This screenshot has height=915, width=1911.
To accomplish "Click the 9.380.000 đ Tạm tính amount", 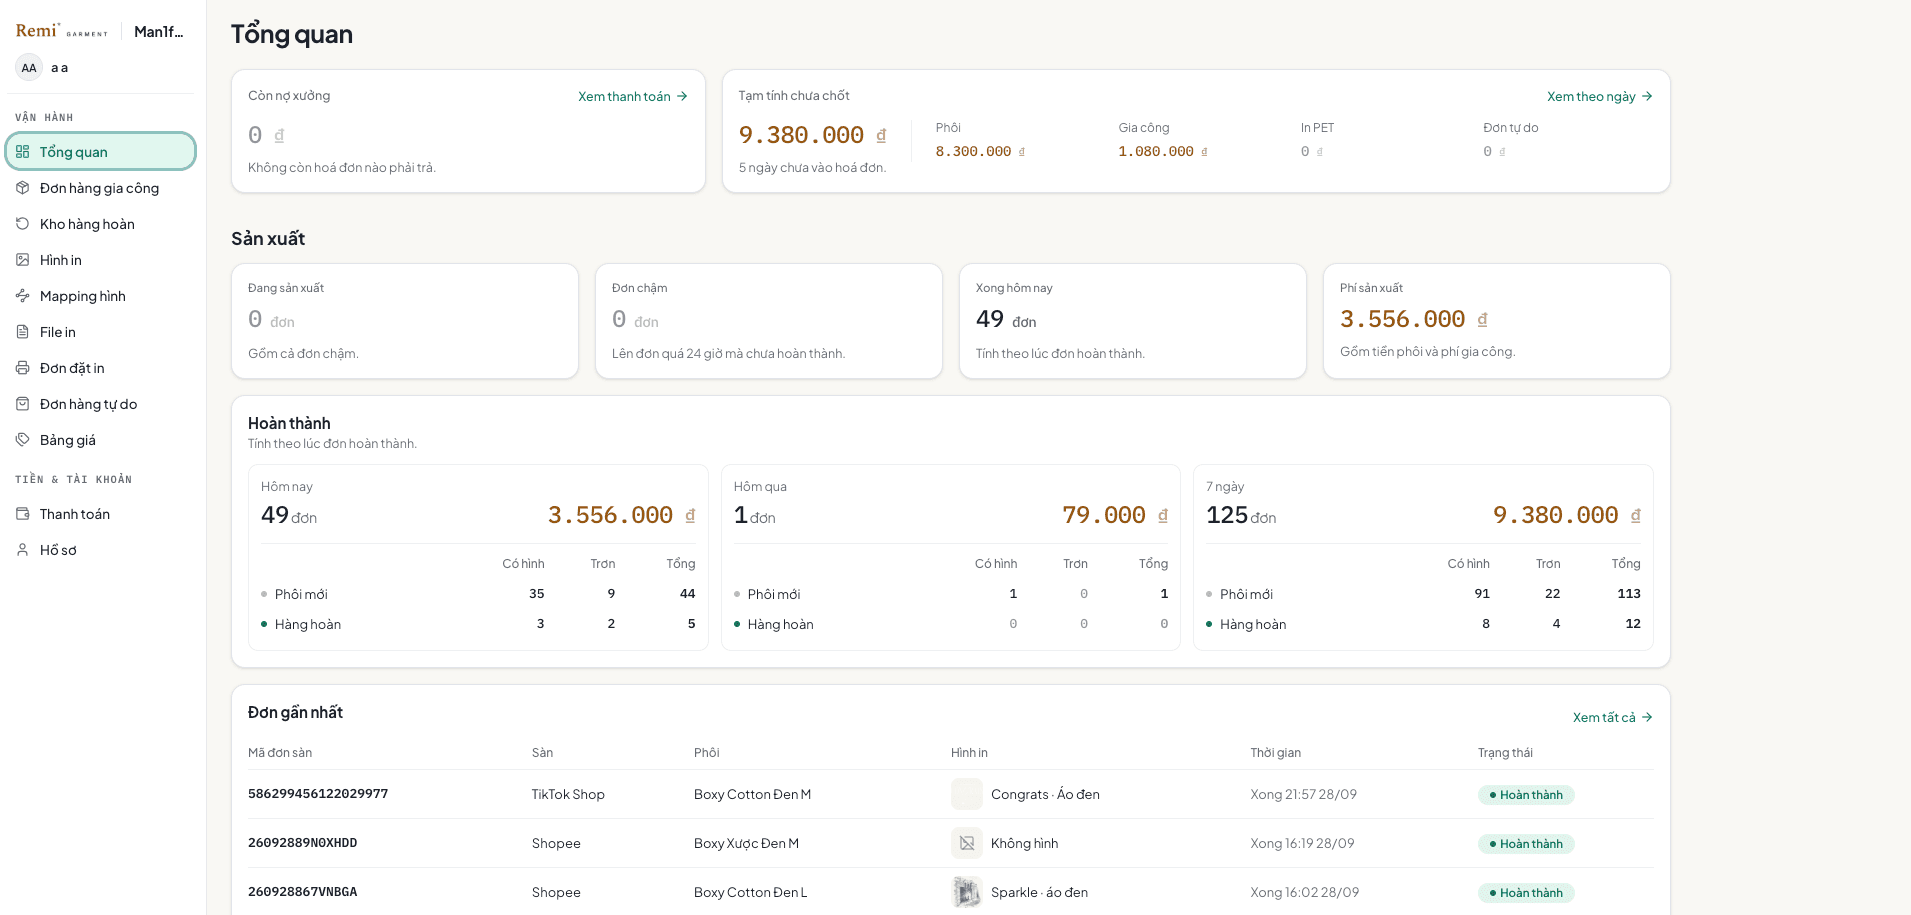I will point(812,135).
